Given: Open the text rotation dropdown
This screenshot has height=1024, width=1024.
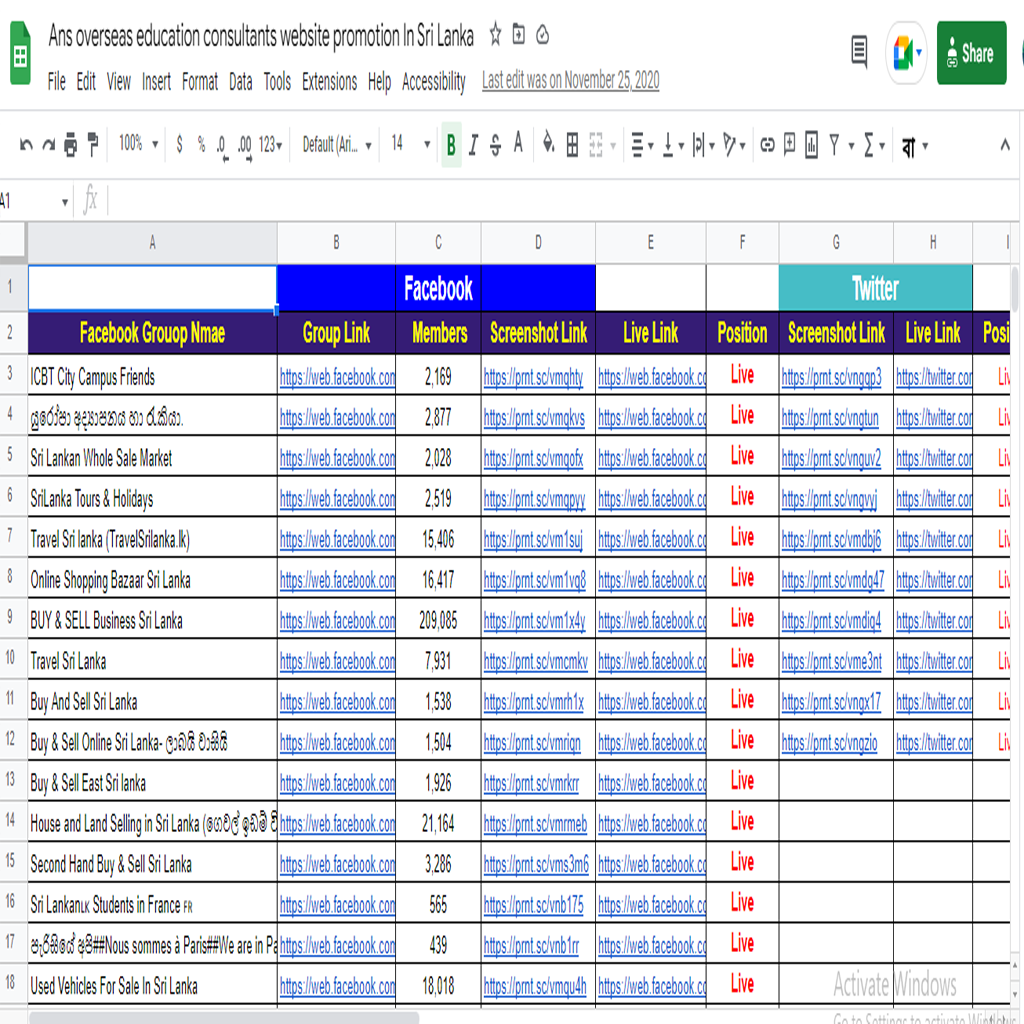Looking at the screenshot, I should [735, 145].
